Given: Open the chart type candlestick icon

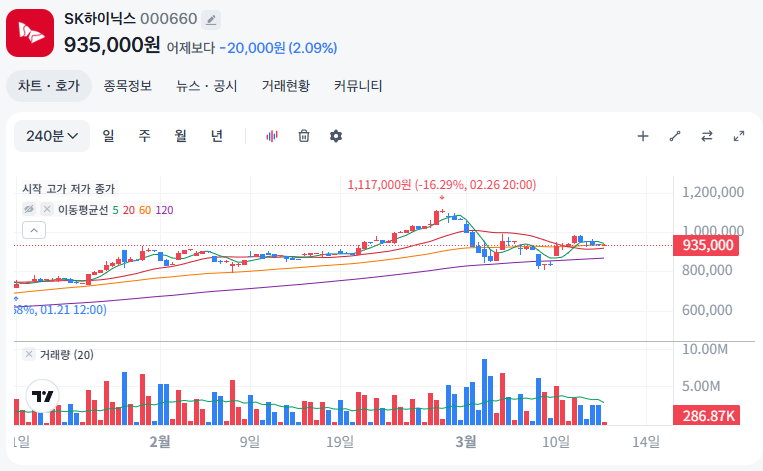Looking at the screenshot, I should [272, 136].
